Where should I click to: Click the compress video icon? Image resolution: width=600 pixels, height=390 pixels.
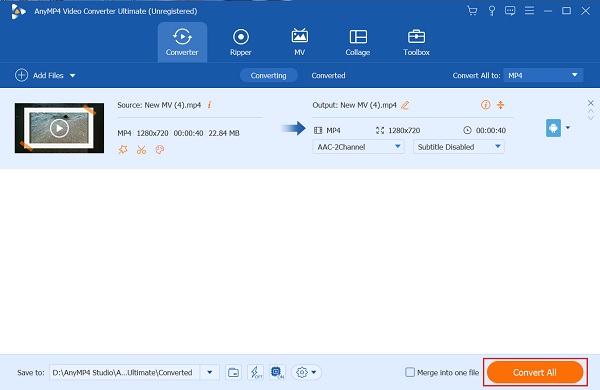coord(501,105)
